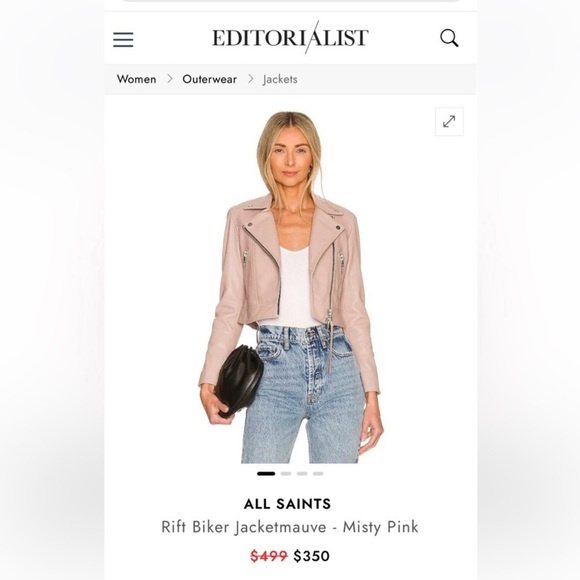Go to Outerwear breadcrumb

point(209,79)
